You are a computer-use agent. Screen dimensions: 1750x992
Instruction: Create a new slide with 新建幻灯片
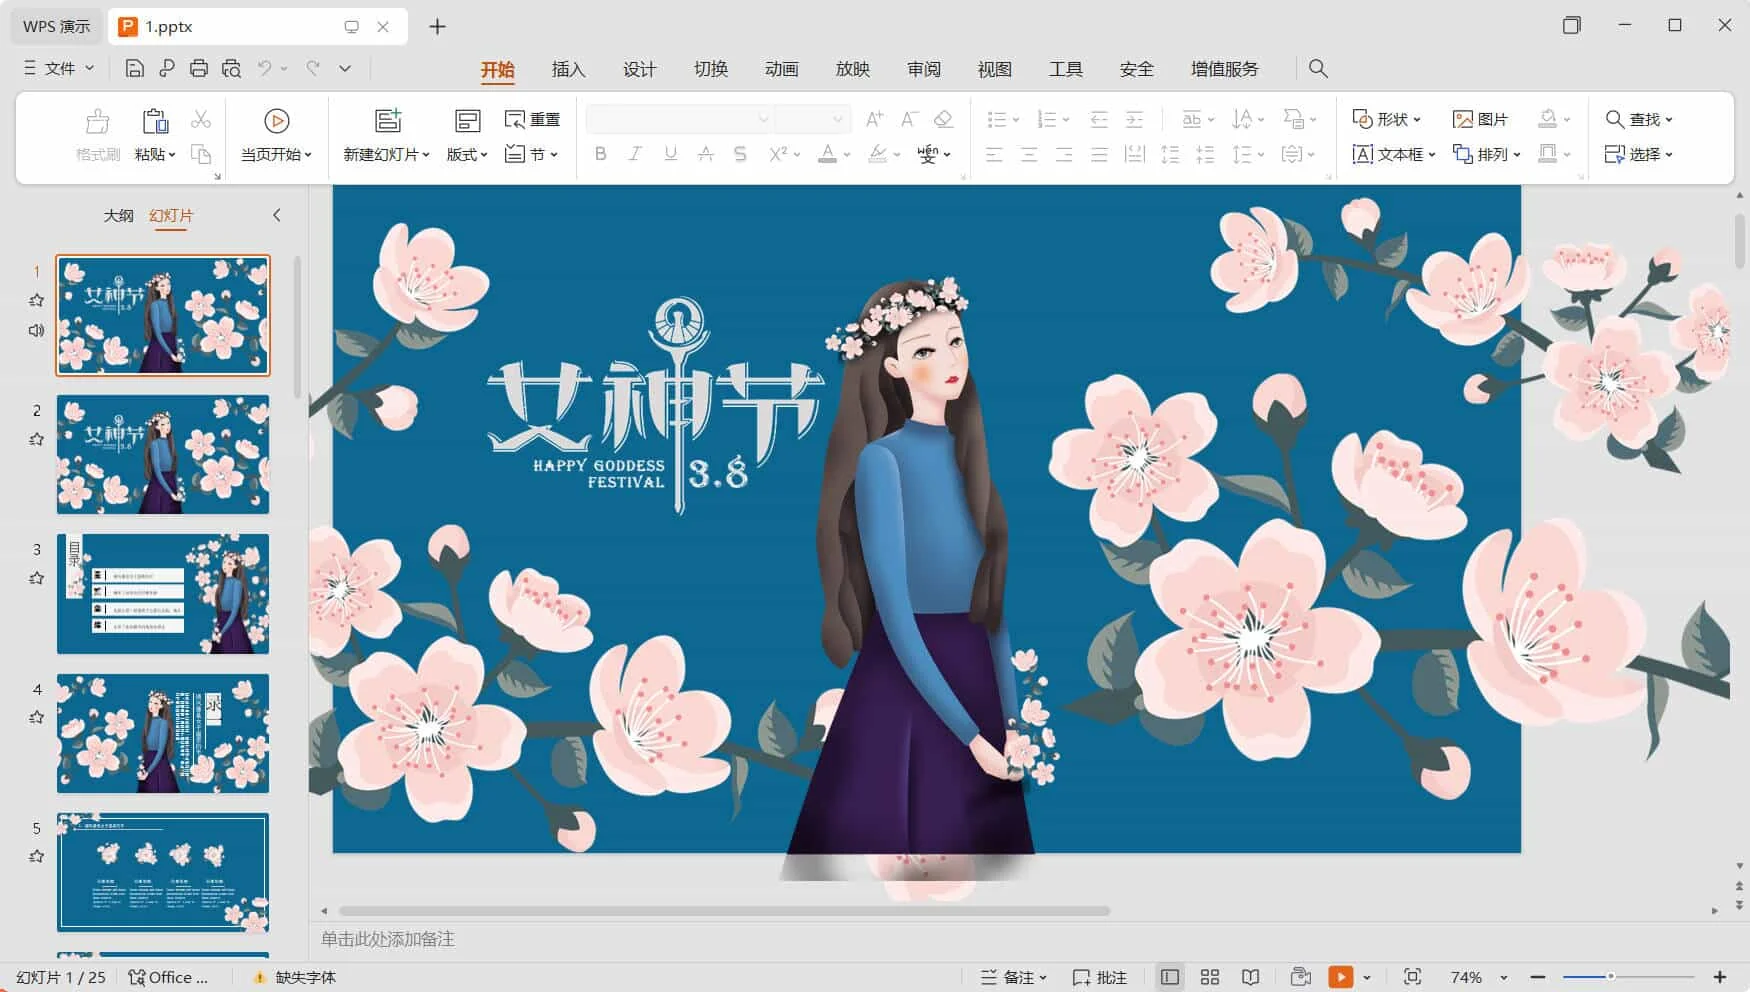coord(383,135)
